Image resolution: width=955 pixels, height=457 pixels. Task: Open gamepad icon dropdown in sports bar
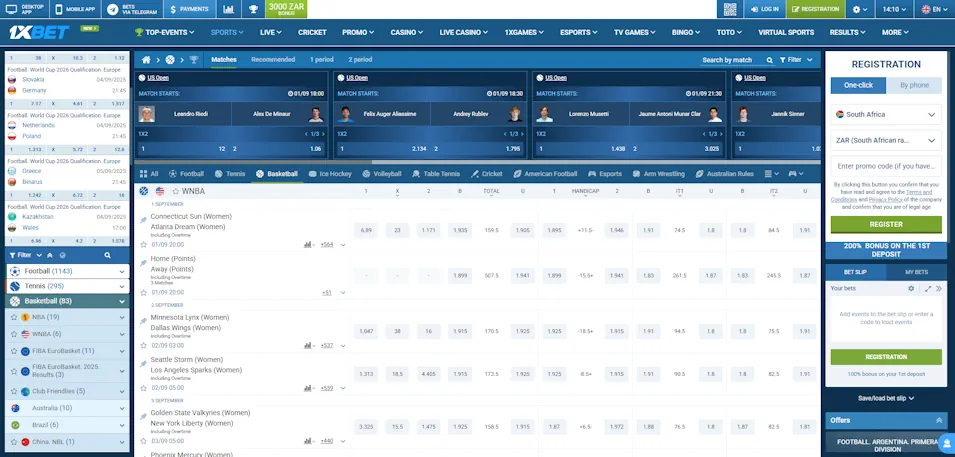point(796,174)
